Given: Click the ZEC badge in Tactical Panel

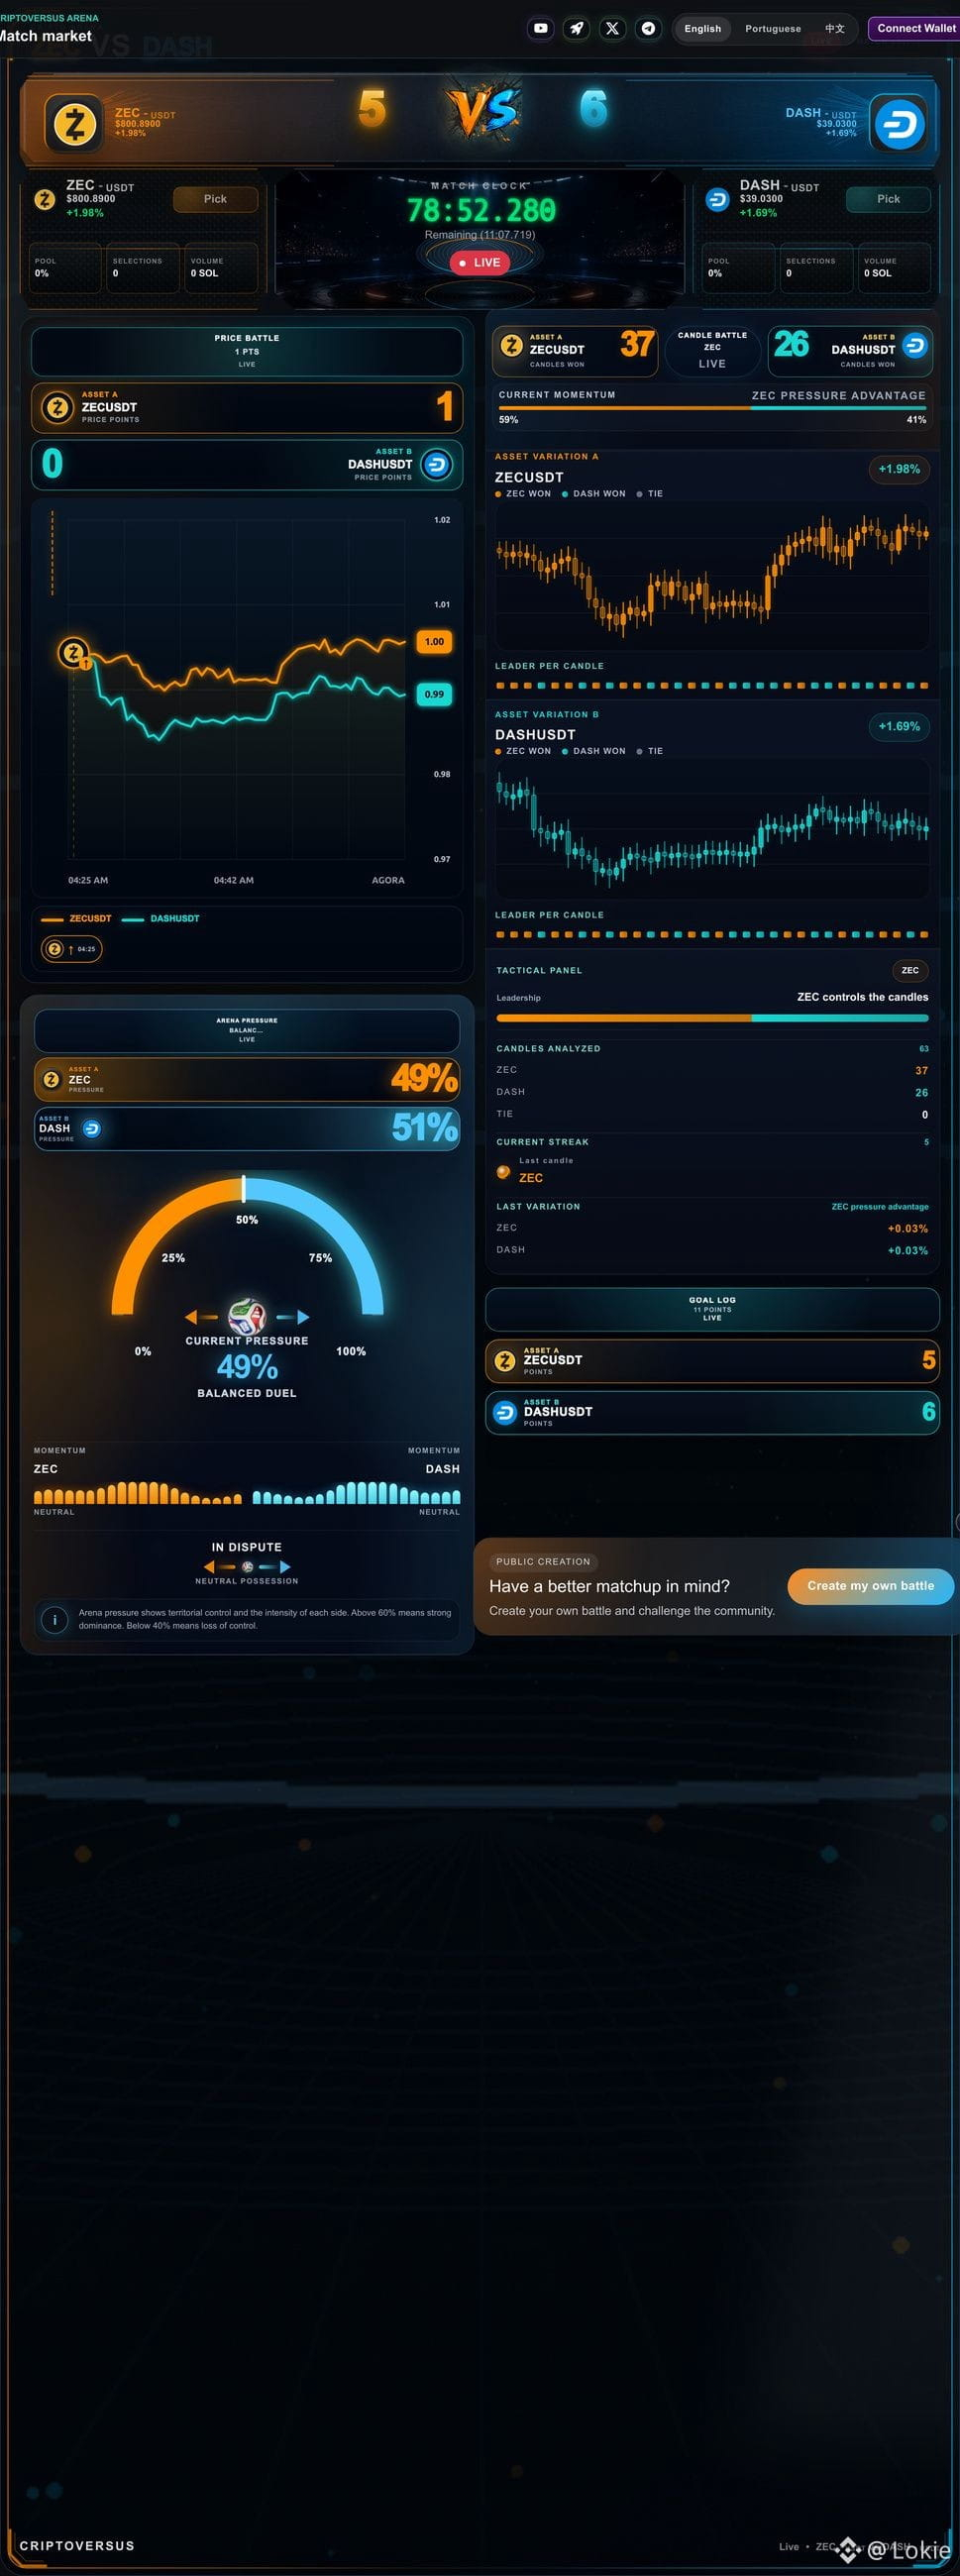Looking at the screenshot, I should (910, 970).
